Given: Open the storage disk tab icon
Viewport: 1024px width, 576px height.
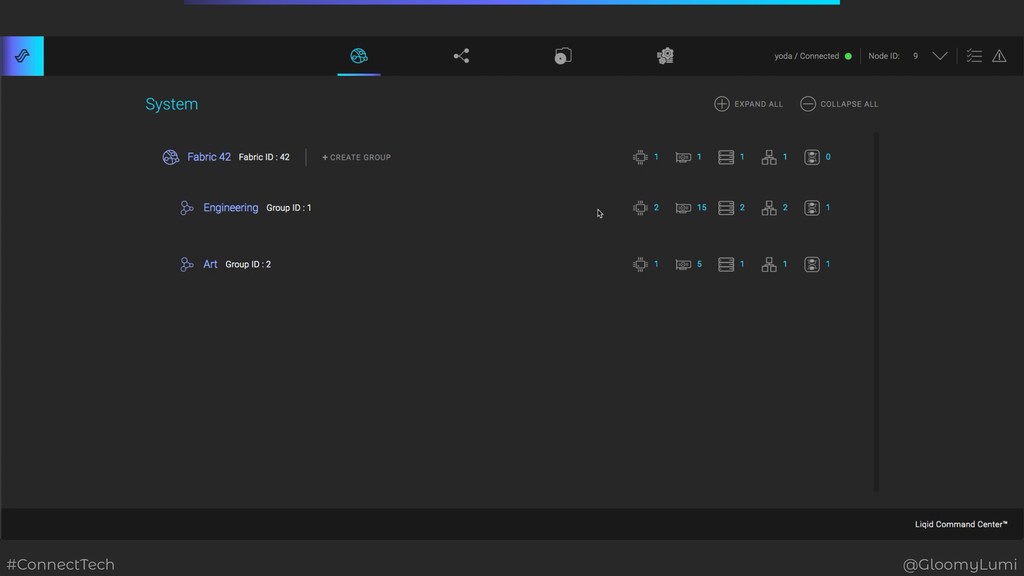Looking at the screenshot, I should tap(563, 56).
